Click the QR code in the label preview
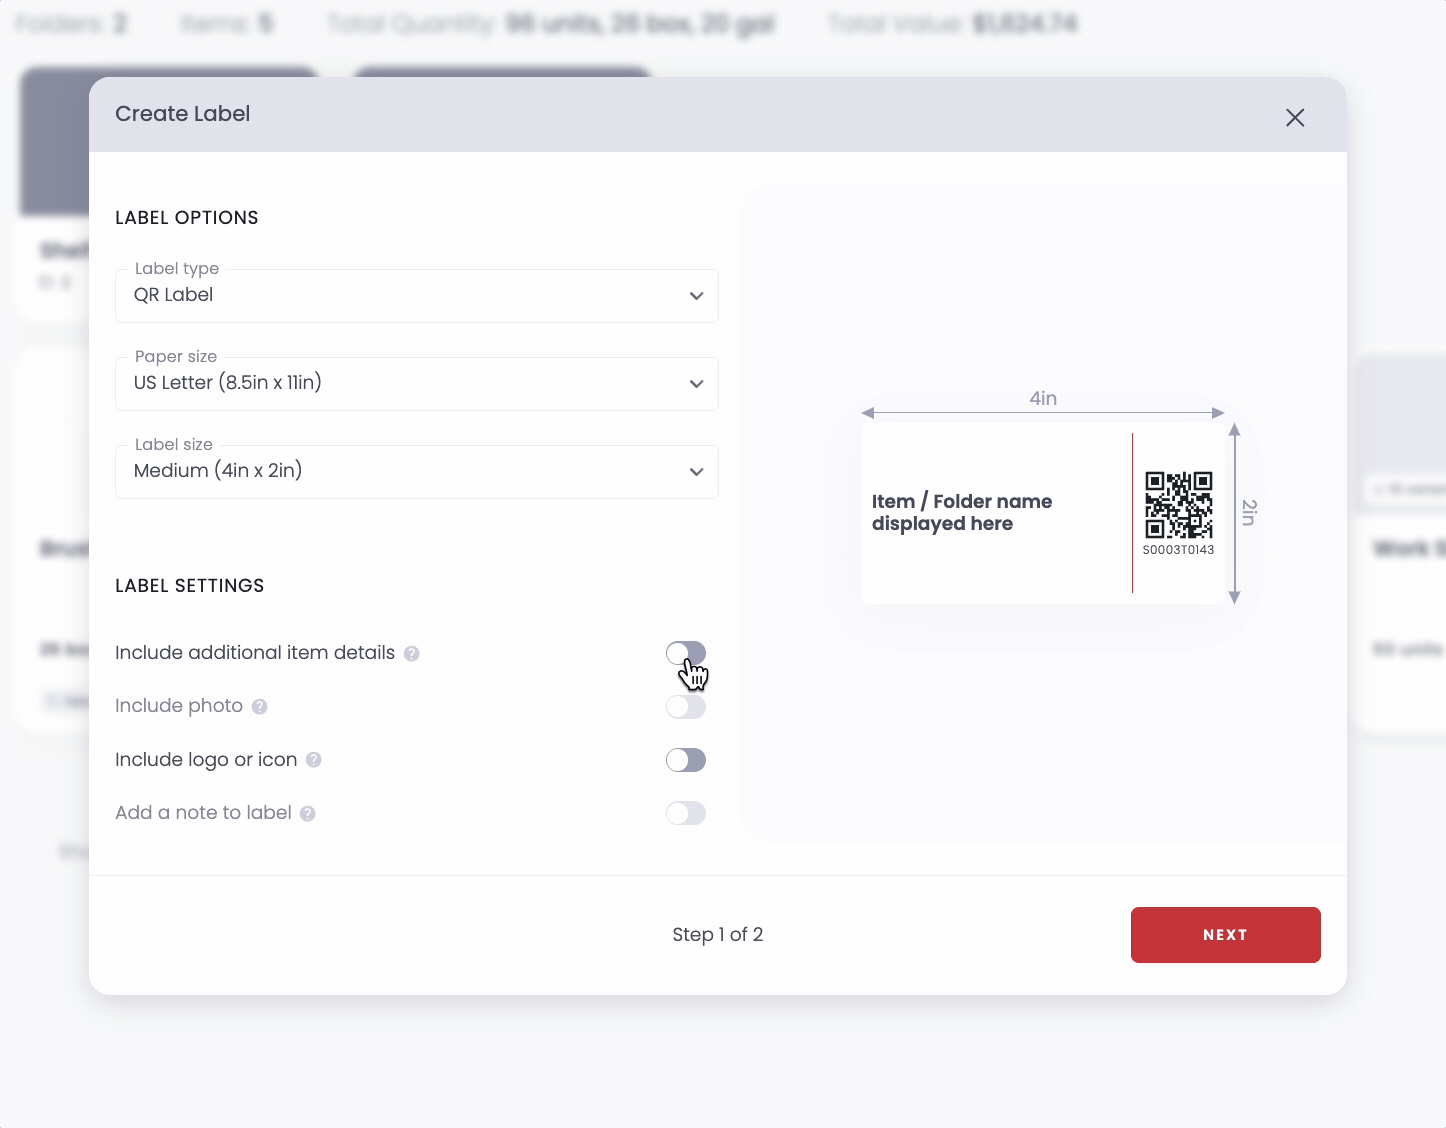1446x1128 pixels. (x=1179, y=503)
